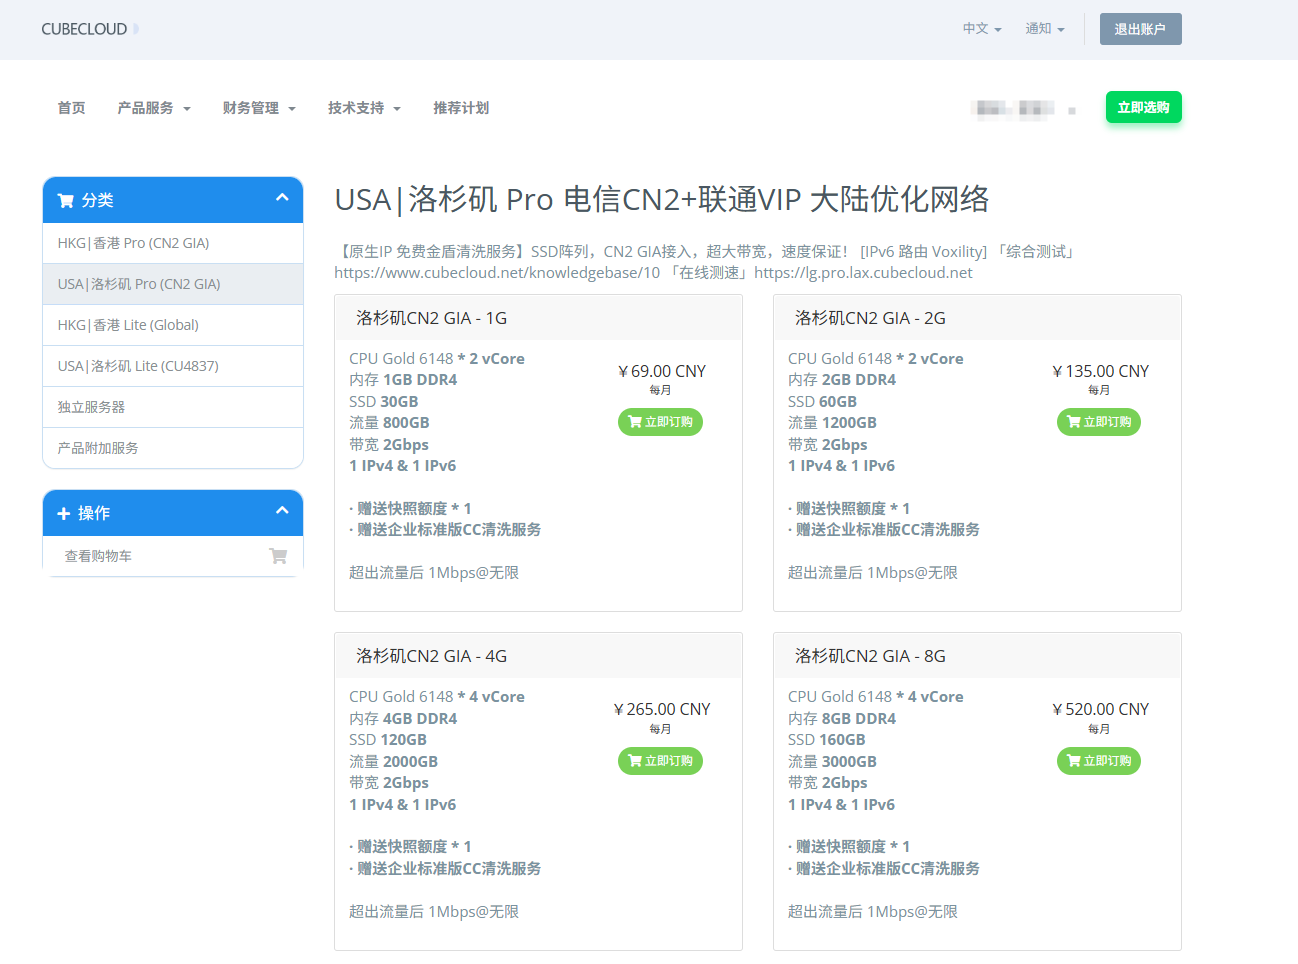1298x964 pixels.
Task: Click SSD 160GB spec text
Action: pyautogui.click(x=827, y=740)
